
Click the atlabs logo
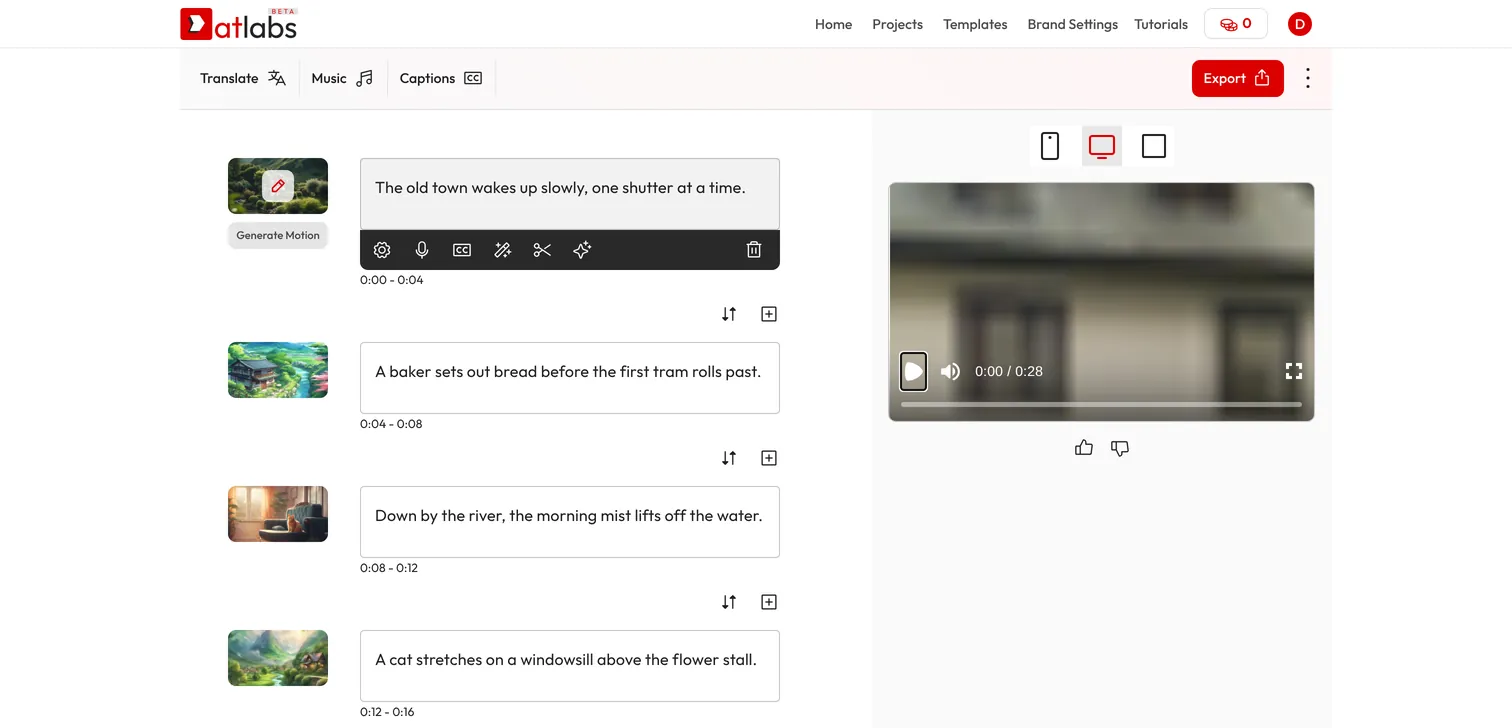(239, 24)
